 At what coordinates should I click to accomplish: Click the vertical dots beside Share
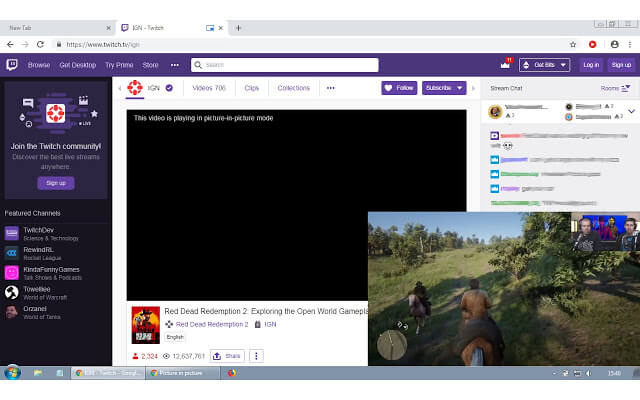[x=256, y=356]
